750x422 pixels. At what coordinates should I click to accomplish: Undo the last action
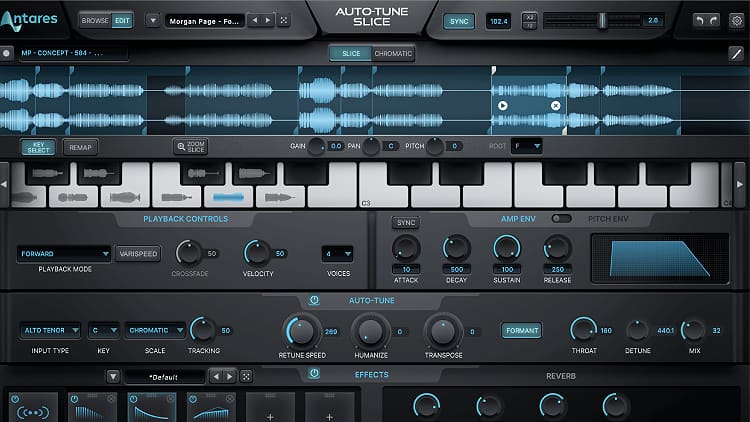tap(700, 21)
